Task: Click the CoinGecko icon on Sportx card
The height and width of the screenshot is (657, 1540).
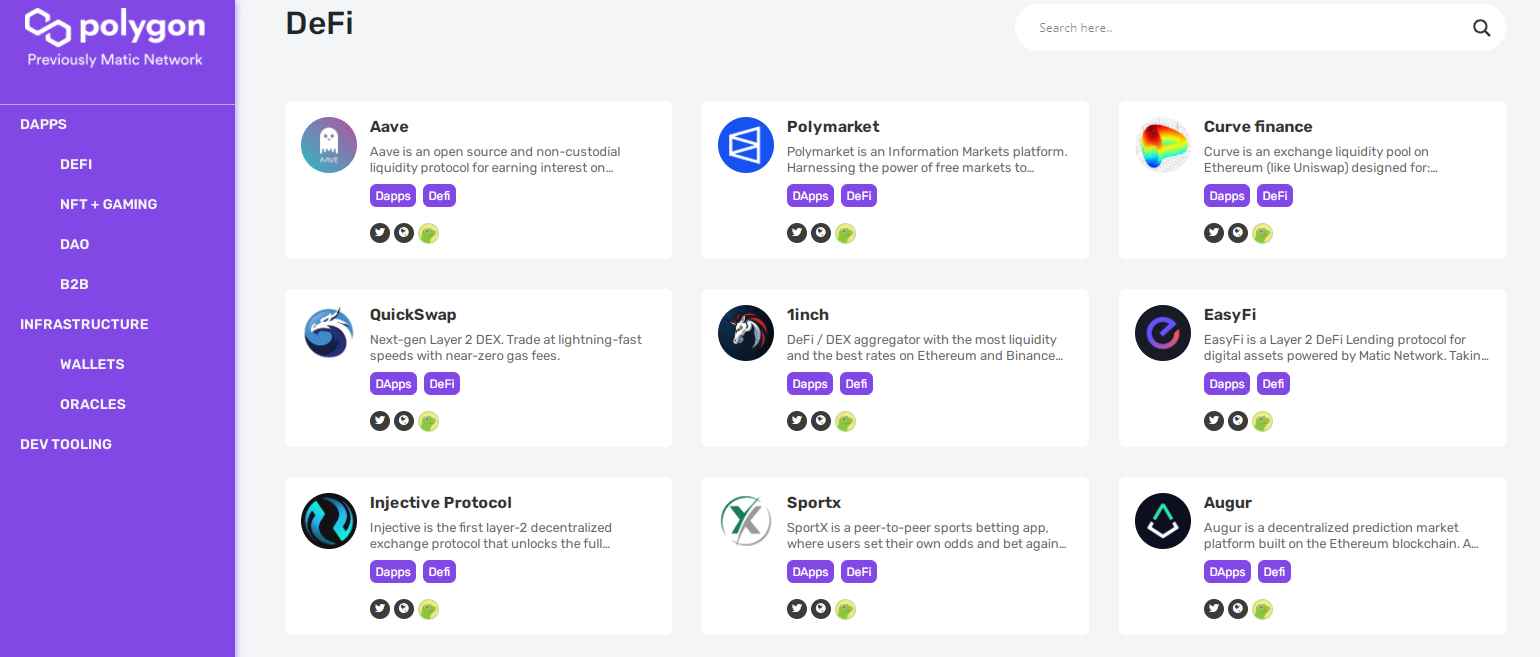Action: 846,610
